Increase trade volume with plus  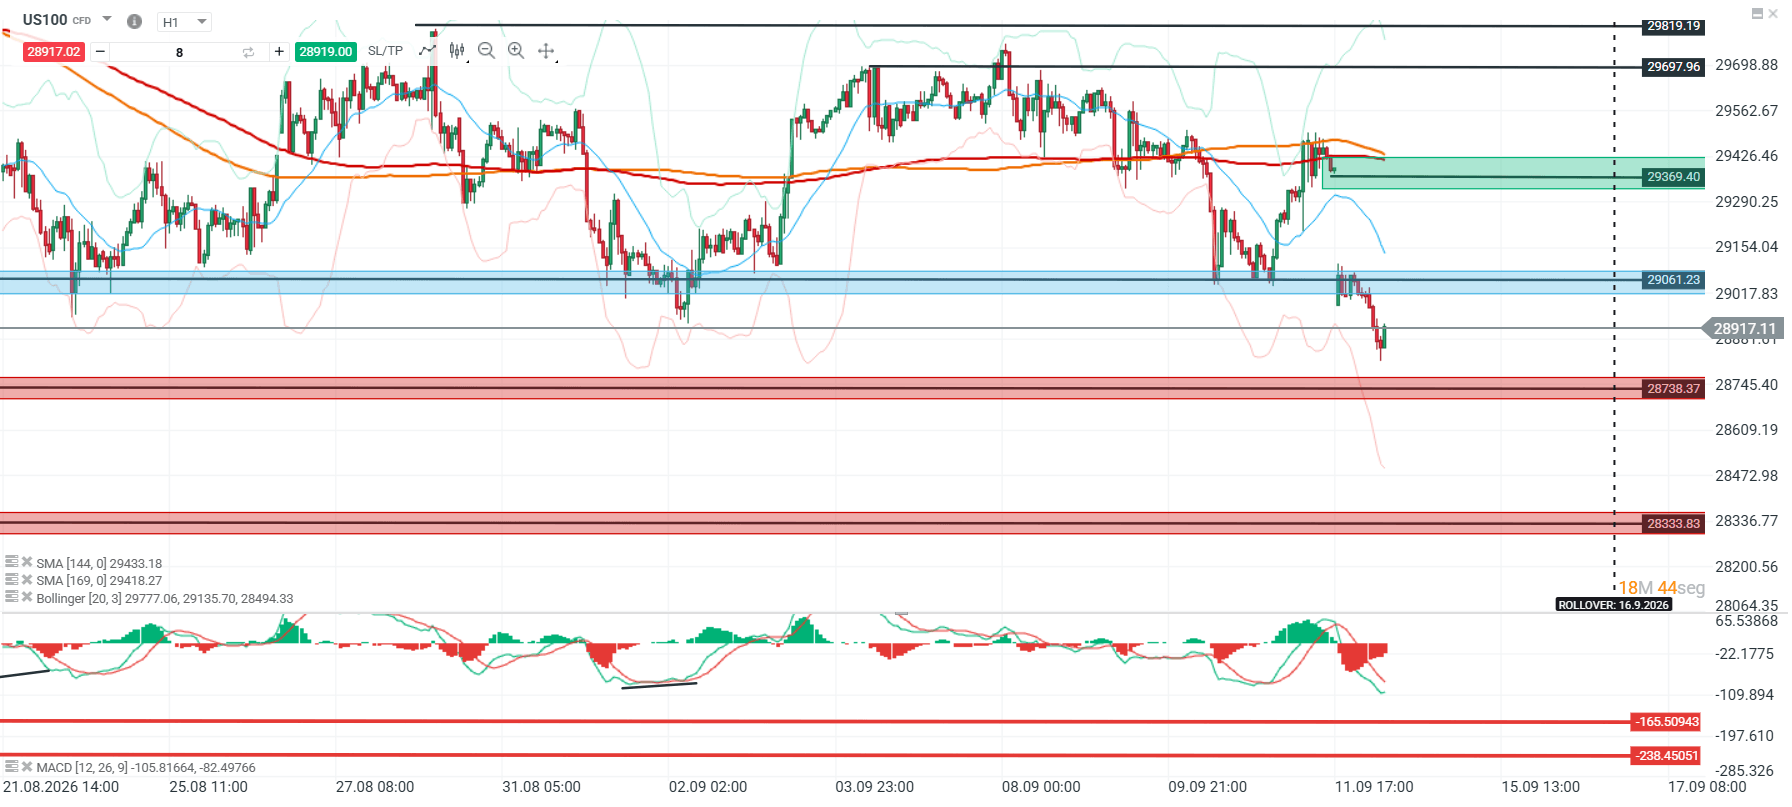(279, 52)
